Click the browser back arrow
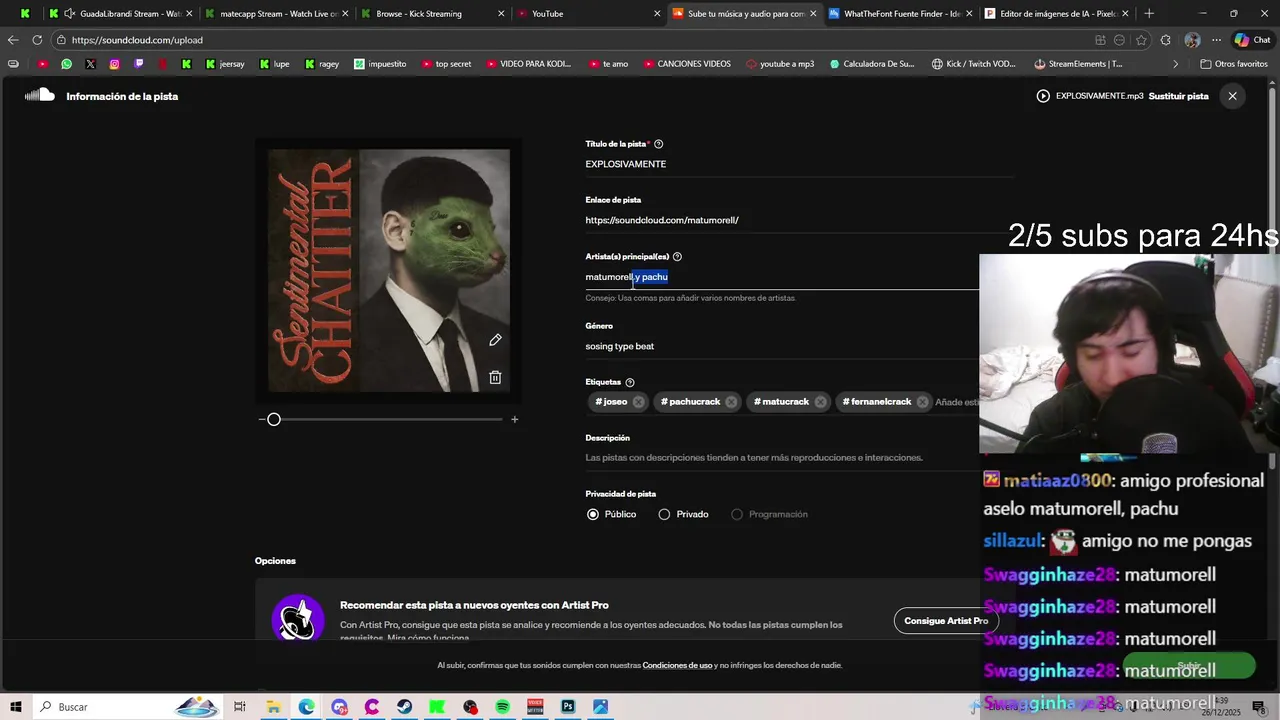Image resolution: width=1280 pixels, height=720 pixels. coord(13,40)
